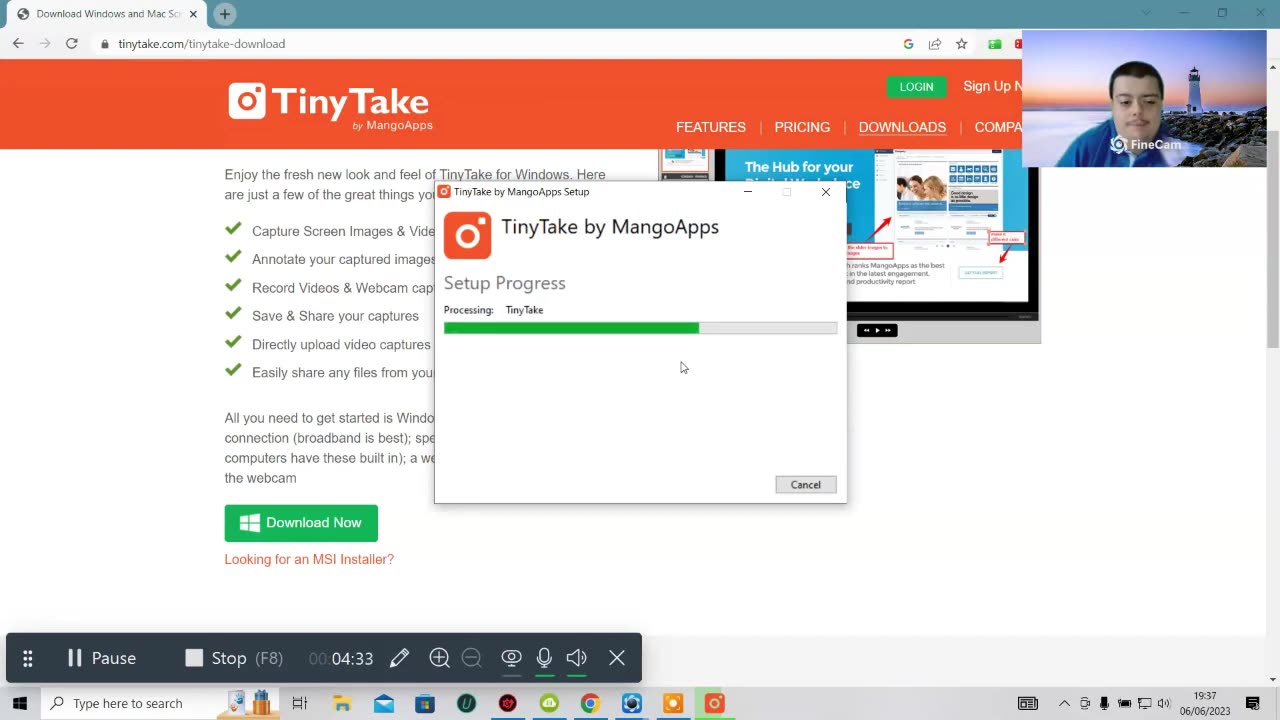Viewport: 1280px width, 720px height.
Task: Show hidden system tray icons
Action: [x=1064, y=703]
